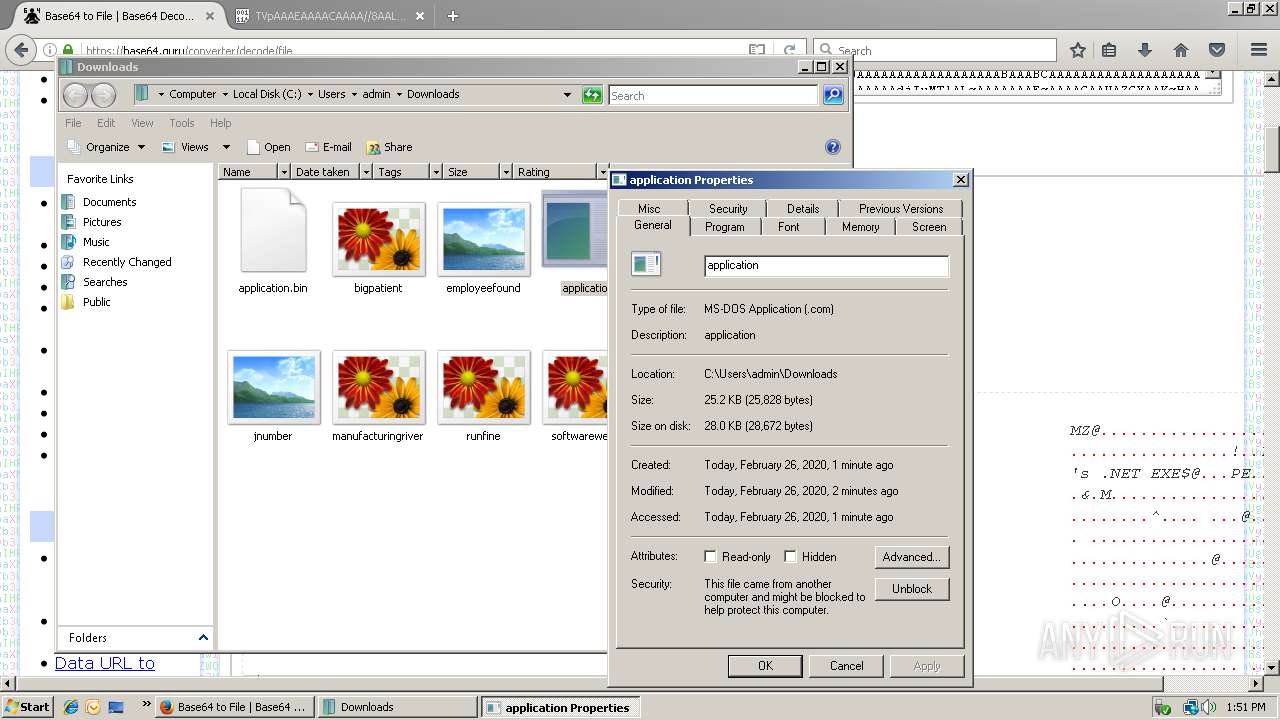Expand the address bar history dropdown
Image resolution: width=1280 pixels, height=720 pixels.
click(567, 95)
